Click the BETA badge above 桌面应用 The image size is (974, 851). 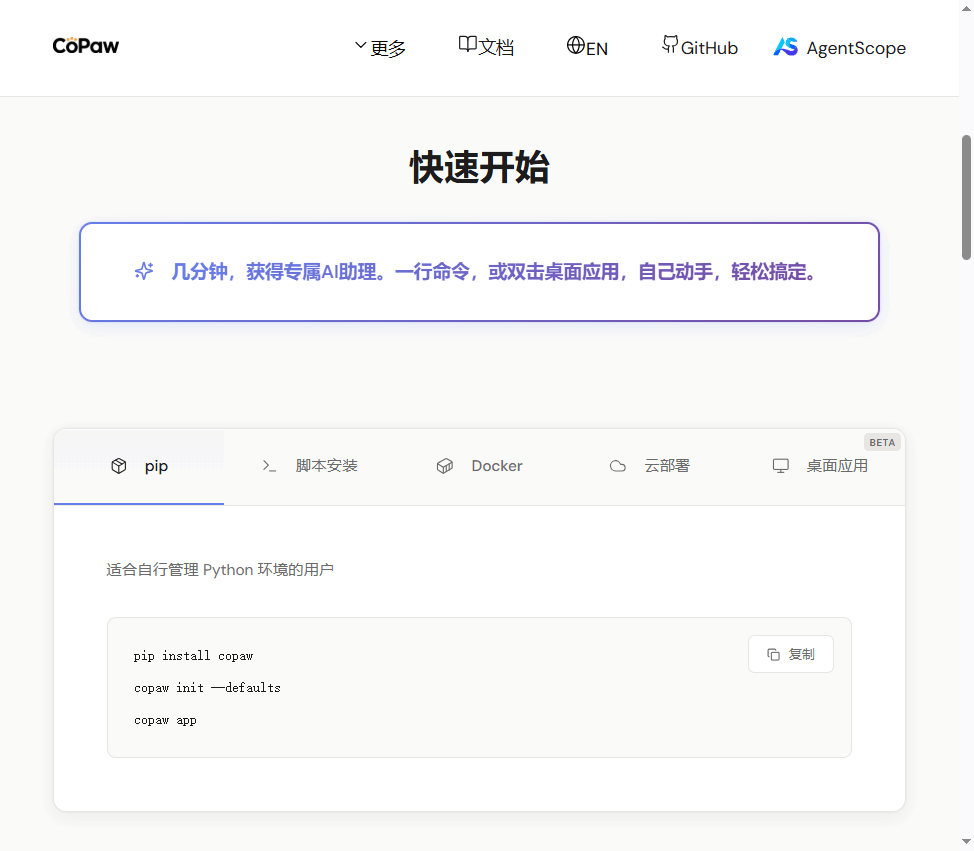pos(882,442)
